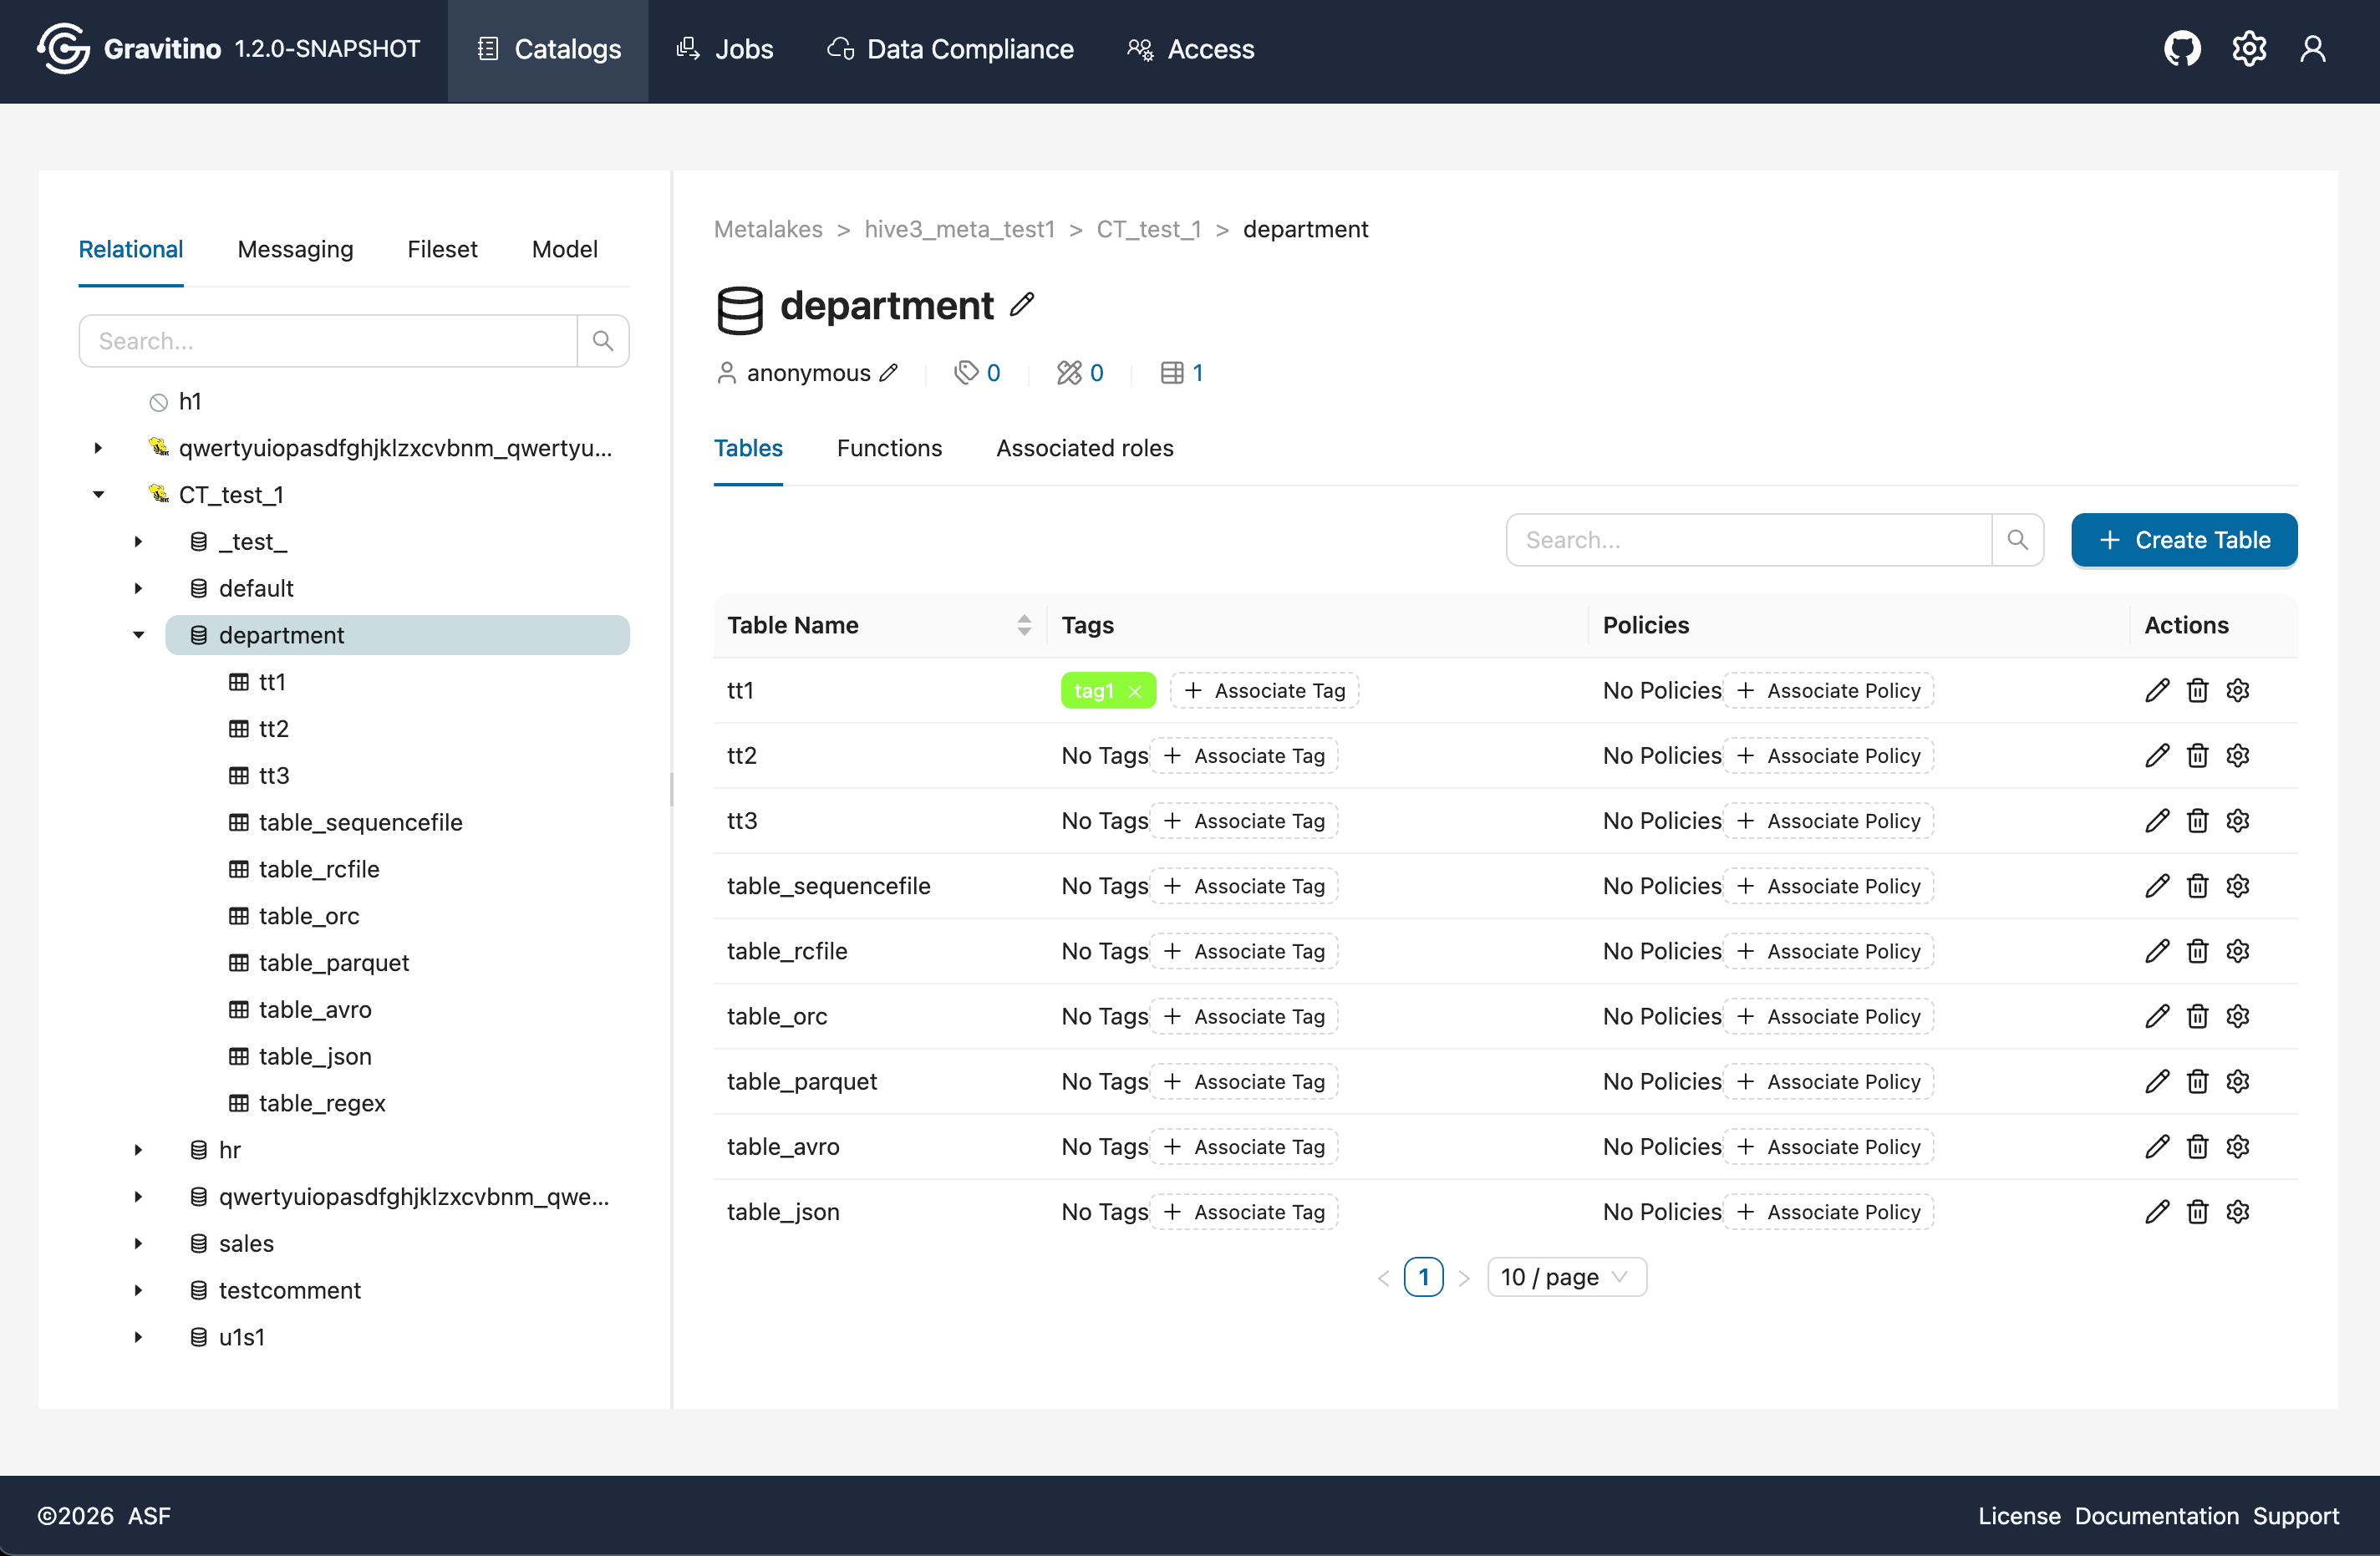Collapse the CT_test_1 catalog node
This screenshot has height=1556, width=2380.
click(99, 495)
